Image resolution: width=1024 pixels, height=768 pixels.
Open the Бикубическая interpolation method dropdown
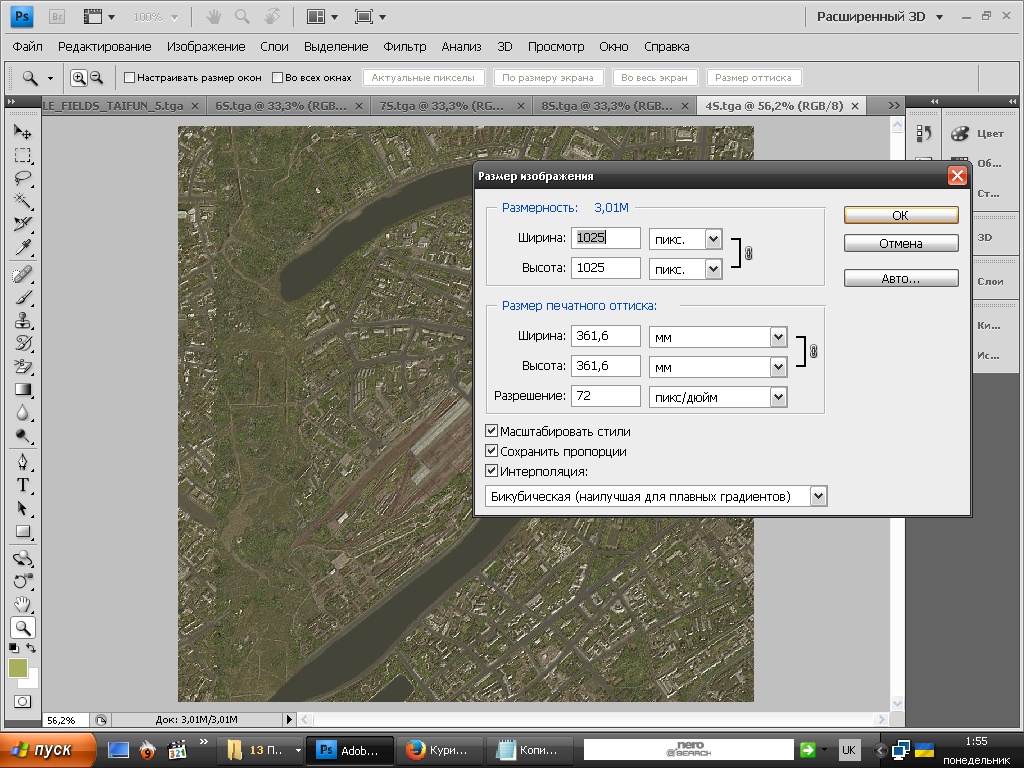[818, 496]
